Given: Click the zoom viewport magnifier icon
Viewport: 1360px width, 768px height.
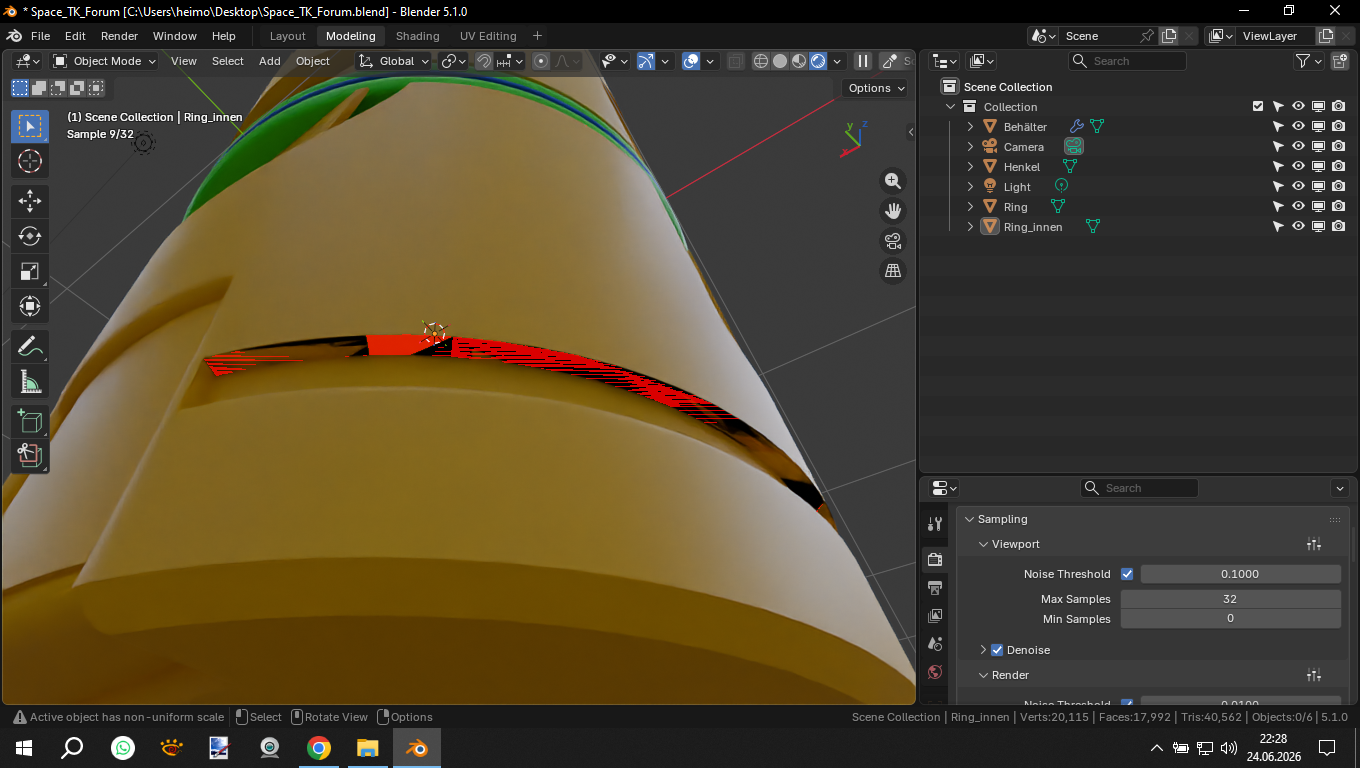Looking at the screenshot, I should click(893, 181).
